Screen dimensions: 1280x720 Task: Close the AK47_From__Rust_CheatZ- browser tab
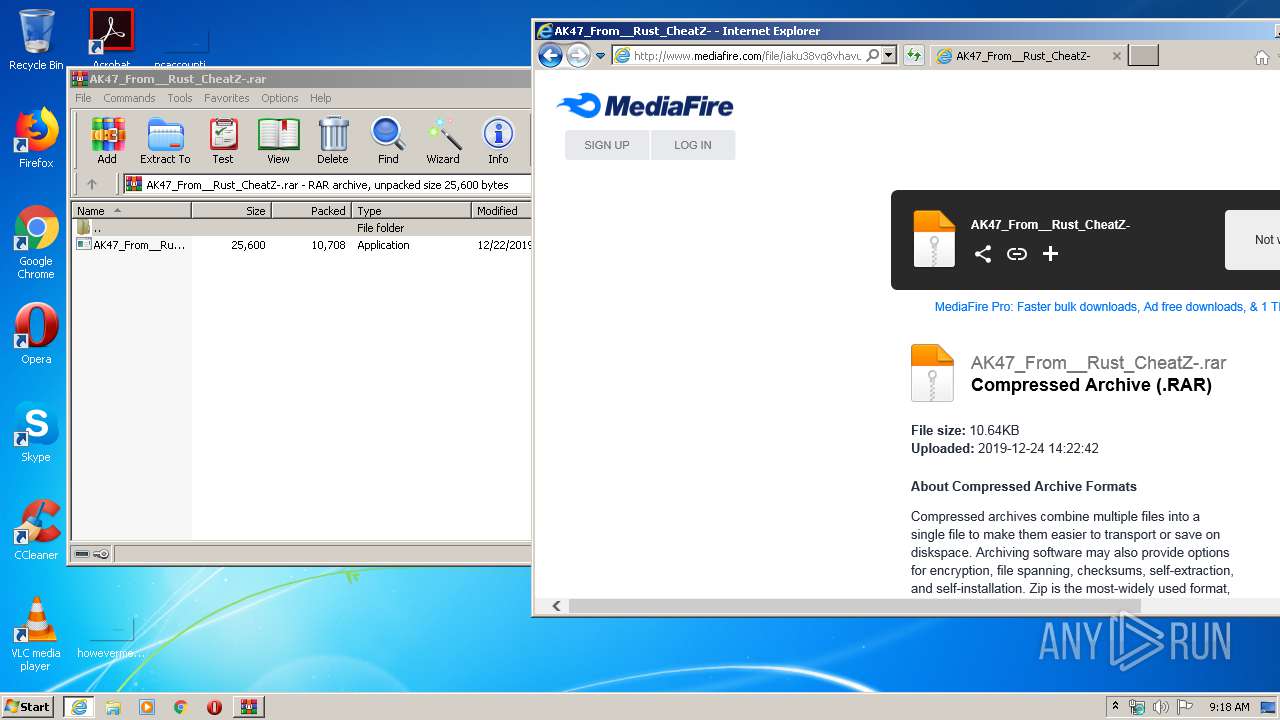(x=1117, y=56)
